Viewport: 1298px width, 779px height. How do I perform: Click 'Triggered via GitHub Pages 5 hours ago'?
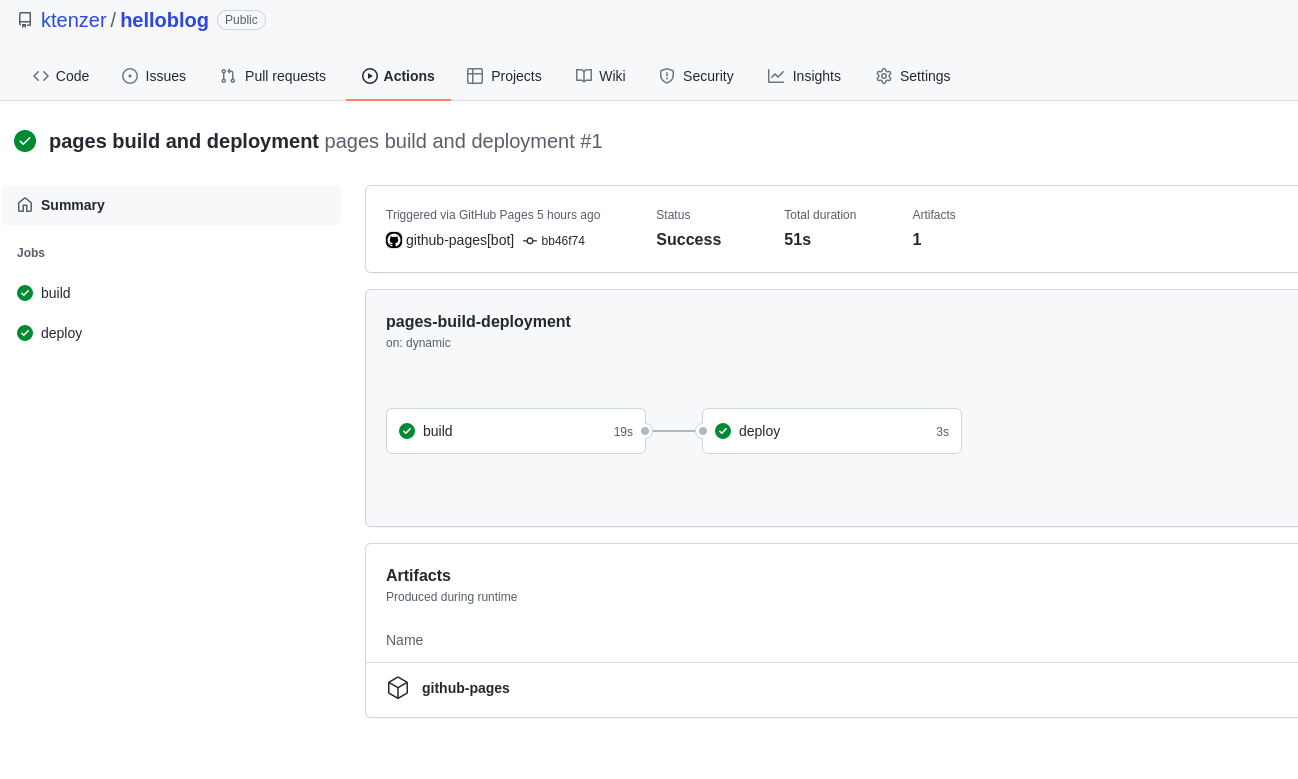pos(493,215)
